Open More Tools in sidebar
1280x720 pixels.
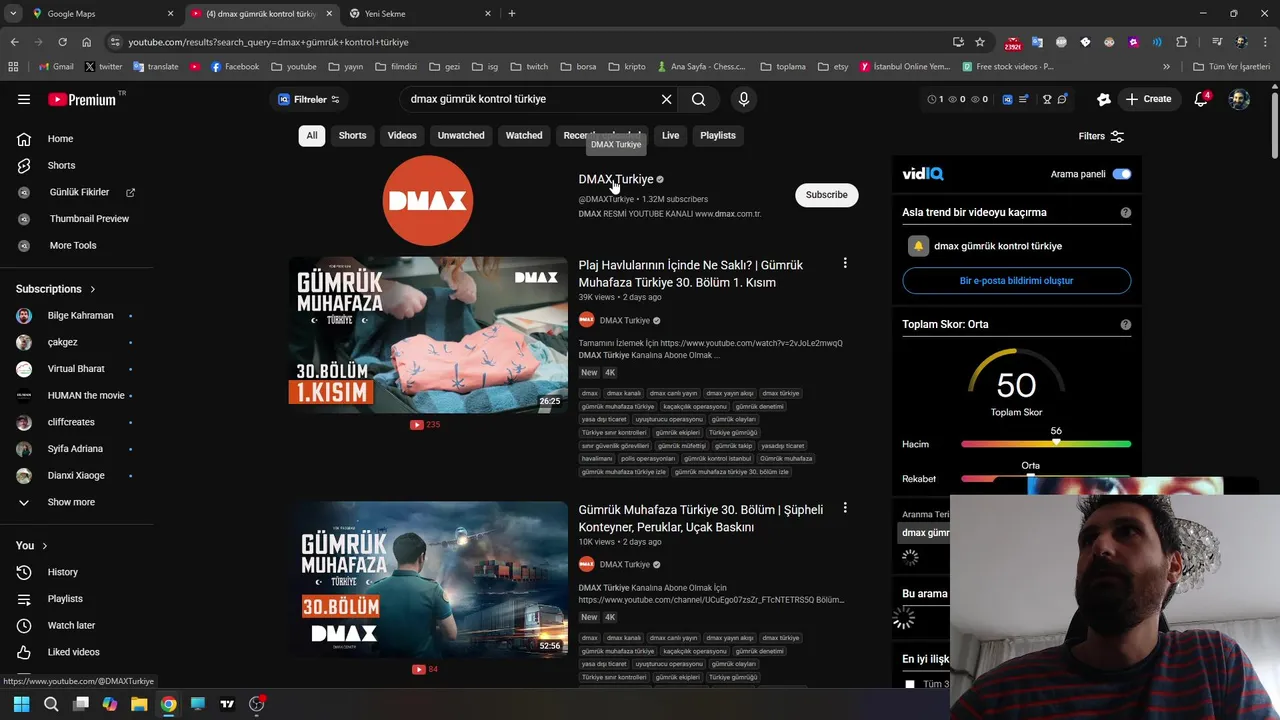coord(76,245)
